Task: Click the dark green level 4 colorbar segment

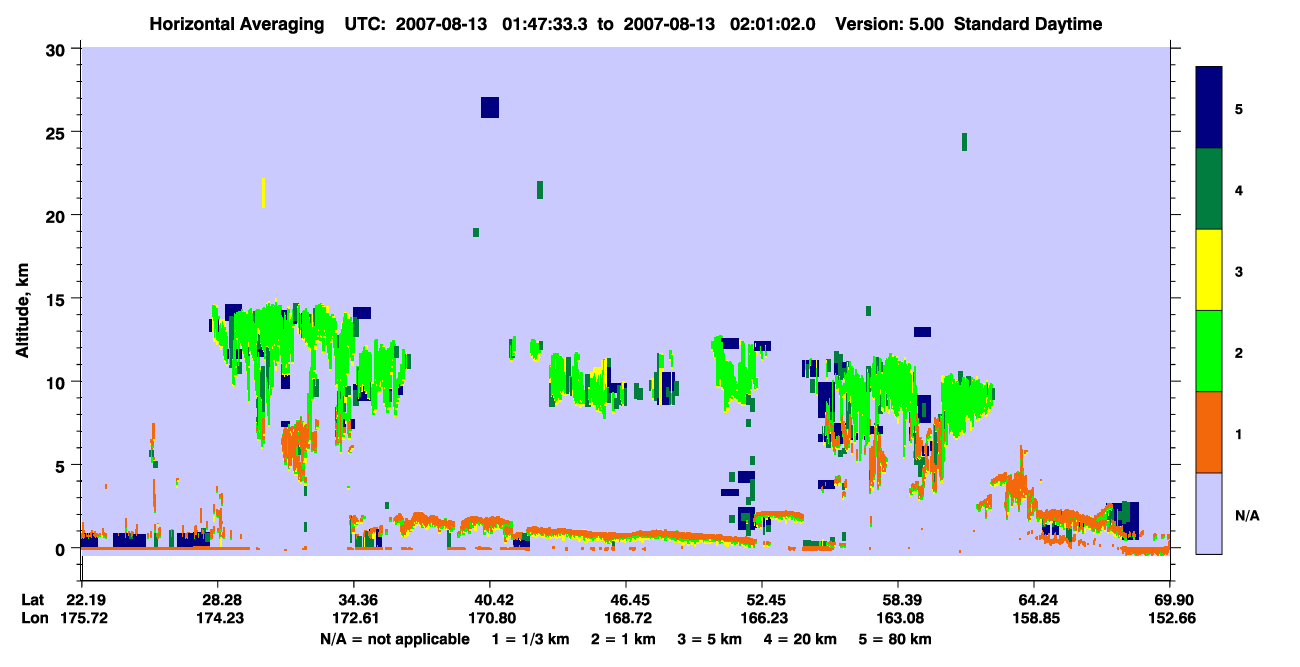Action: [x=1209, y=189]
